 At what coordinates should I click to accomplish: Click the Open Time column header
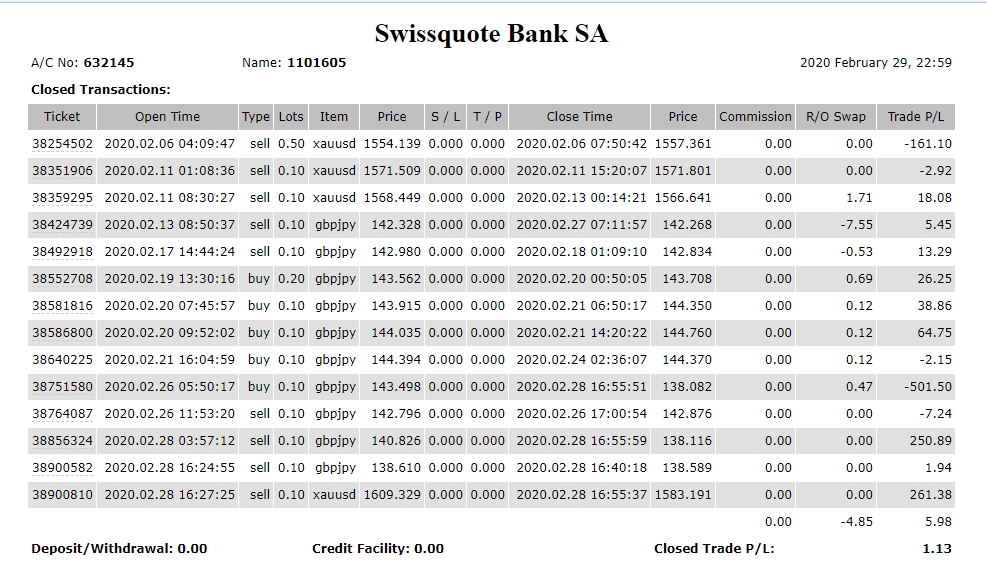pos(167,117)
